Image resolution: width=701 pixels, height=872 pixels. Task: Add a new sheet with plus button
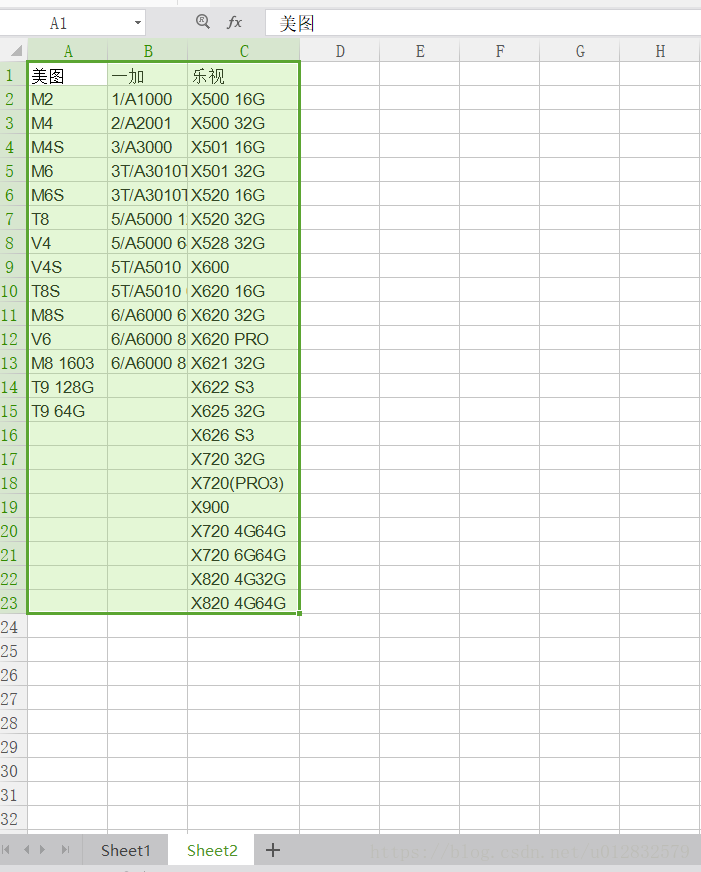[272, 850]
